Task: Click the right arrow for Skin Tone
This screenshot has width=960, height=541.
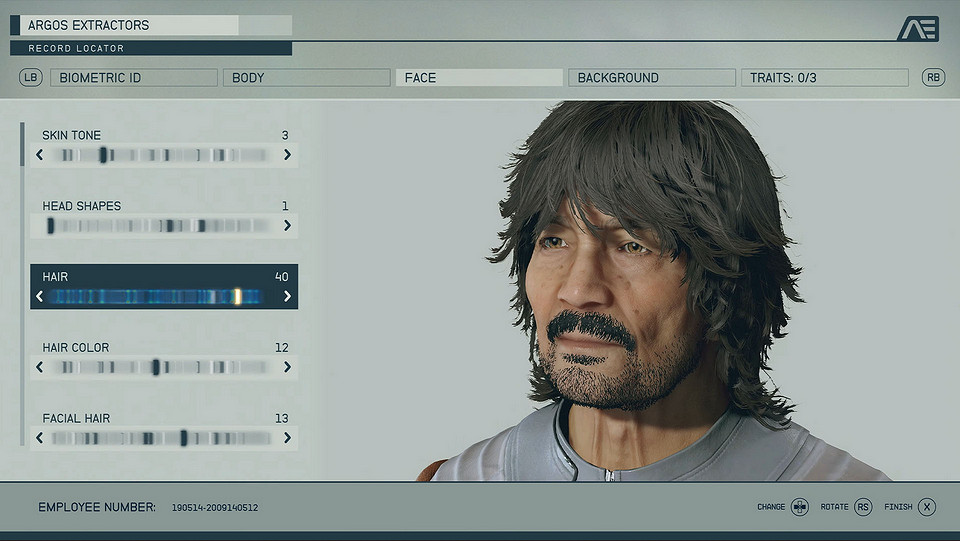Action: click(288, 155)
